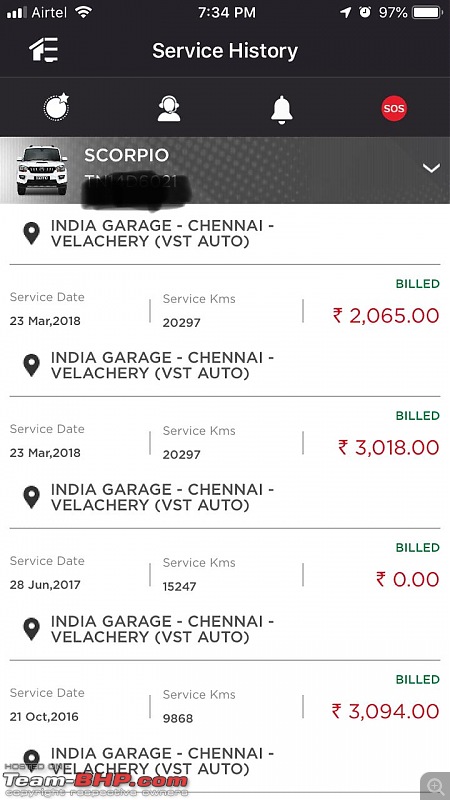Open customer support headset icon
The image size is (450, 800).
coord(169,108)
